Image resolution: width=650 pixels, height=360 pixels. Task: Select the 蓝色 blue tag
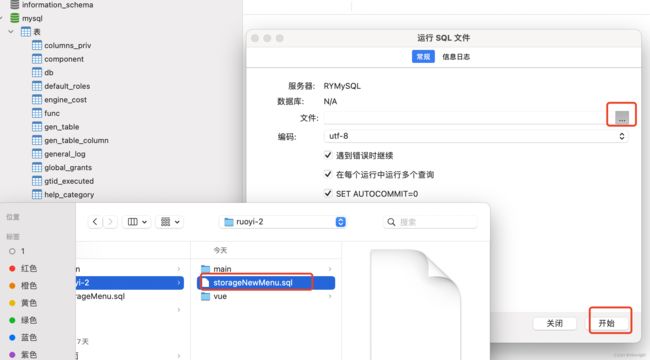[23, 337]
